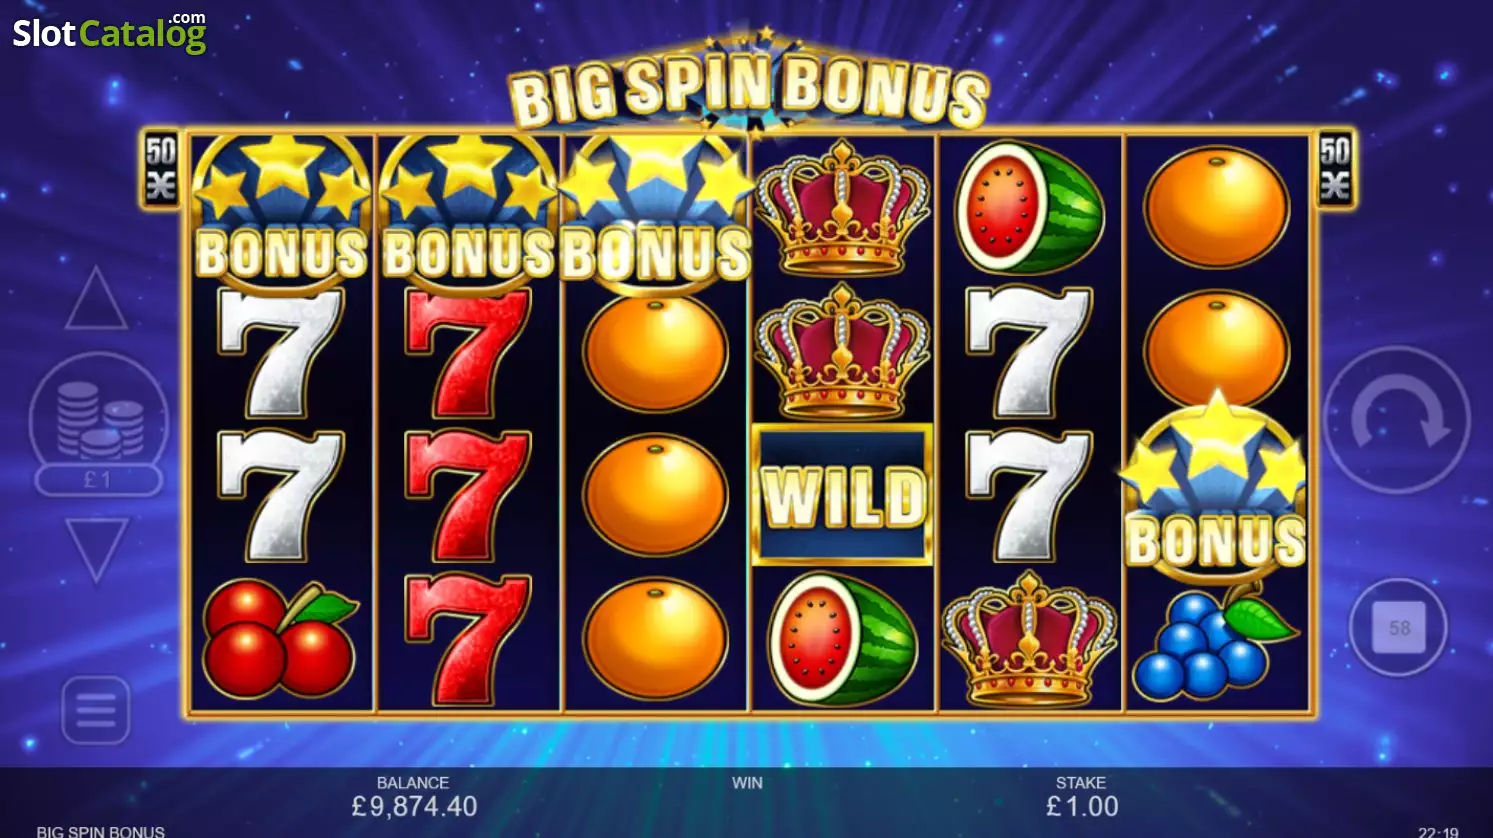Open the autoplay square button showing 58
This screenshot has width=1493, height=838.
[x=1399, y=628]
